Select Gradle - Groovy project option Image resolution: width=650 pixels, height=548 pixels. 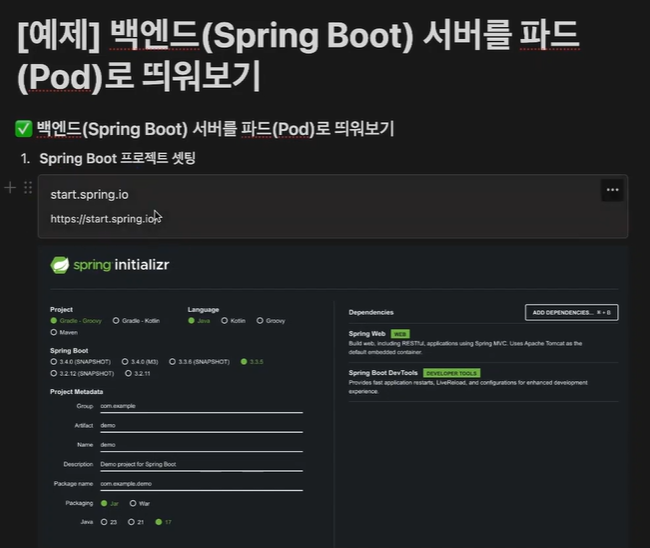(x=76, y=321)
